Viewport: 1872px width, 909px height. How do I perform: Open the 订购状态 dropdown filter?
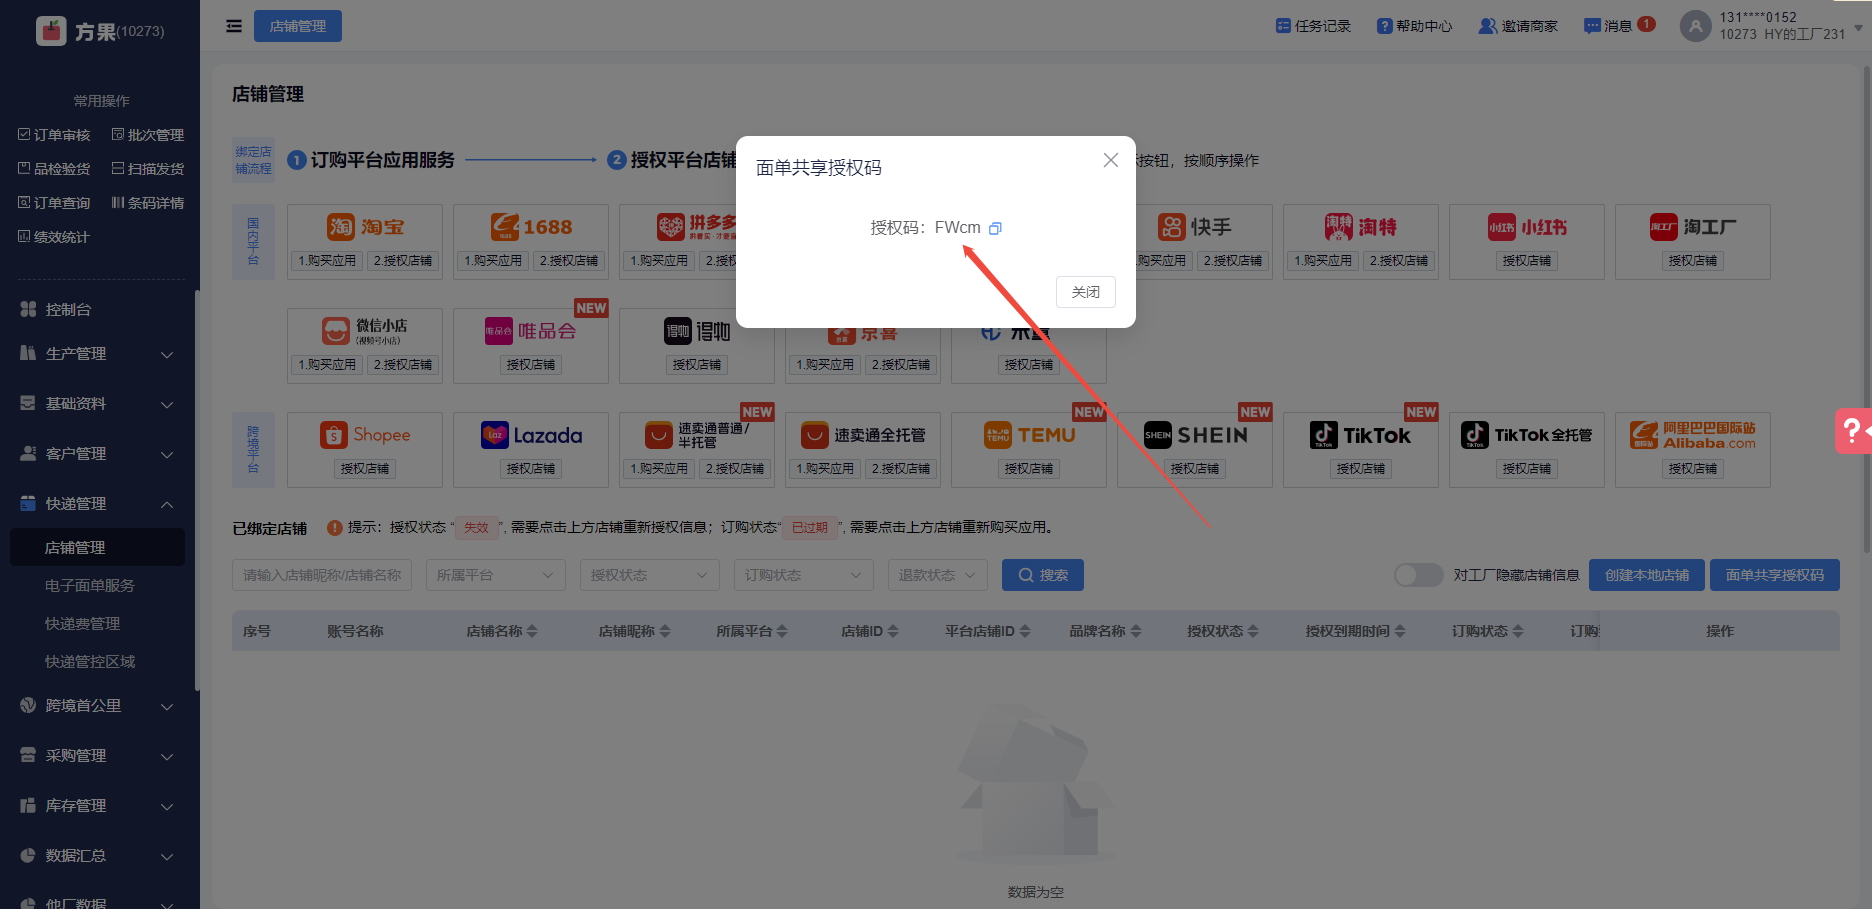(x=804, y=575)
